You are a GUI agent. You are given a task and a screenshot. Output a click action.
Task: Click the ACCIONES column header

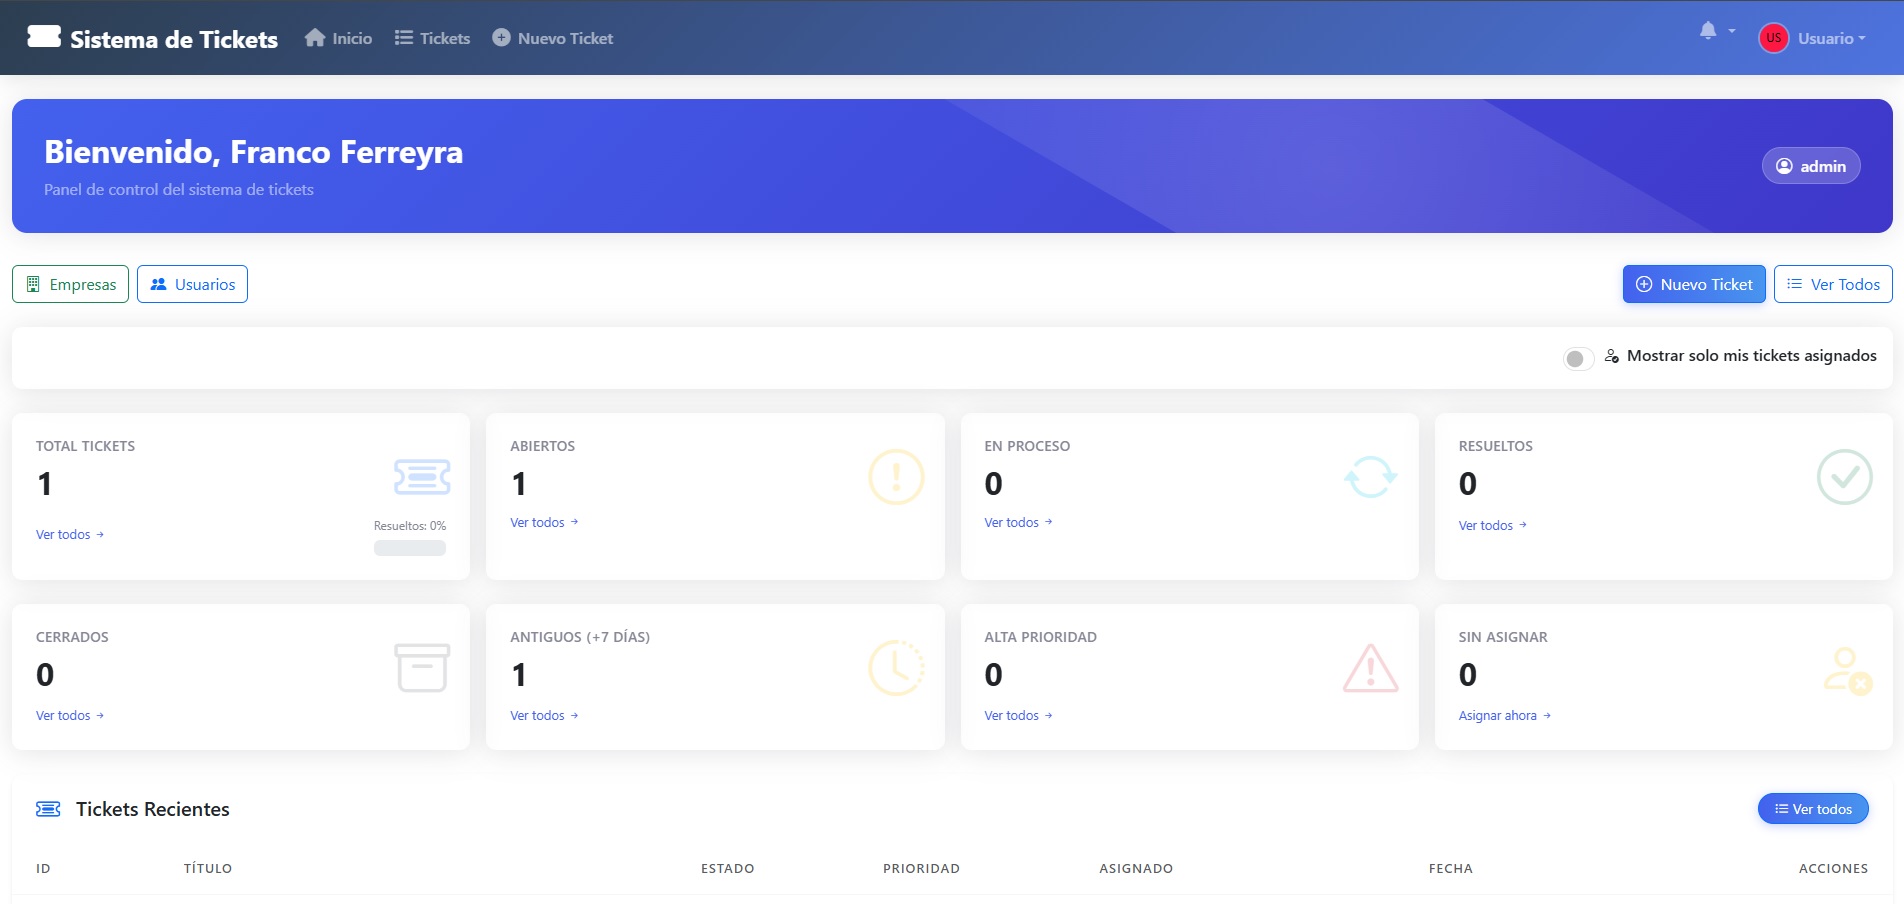click(1833, 869)
